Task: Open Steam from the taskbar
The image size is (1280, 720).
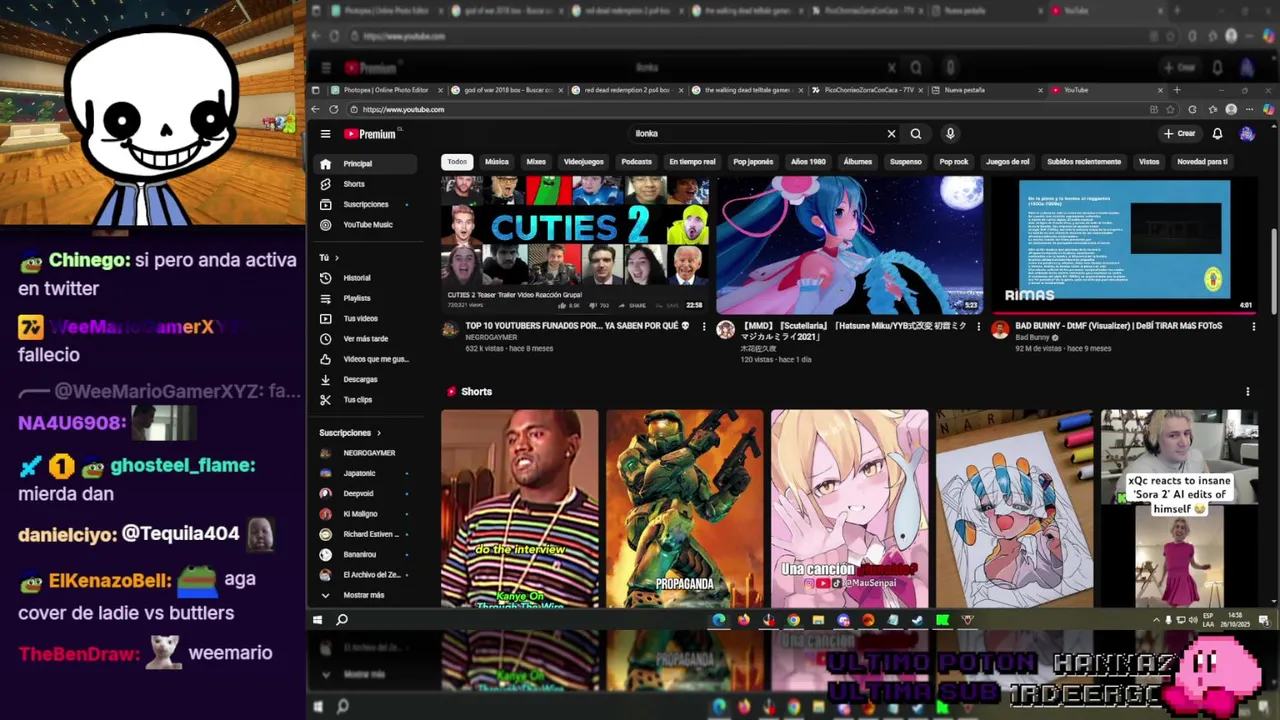Action: click(917, 620)
